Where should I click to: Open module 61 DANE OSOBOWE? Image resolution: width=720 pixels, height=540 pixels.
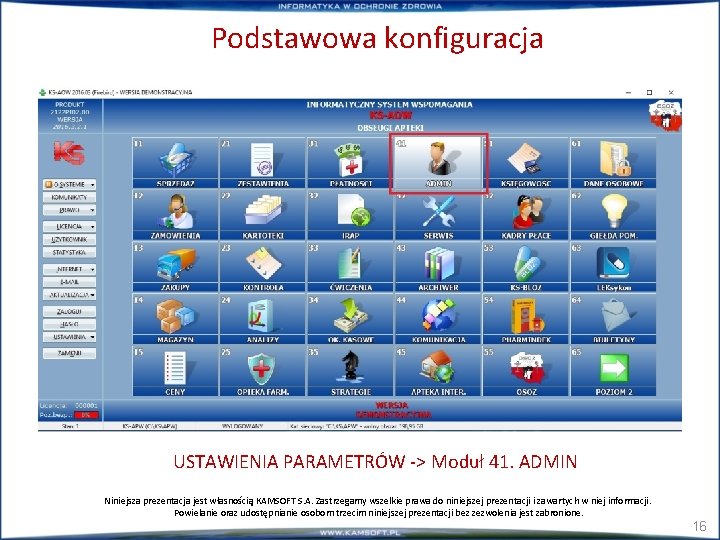pyautogui.click(x=613, y=163)
